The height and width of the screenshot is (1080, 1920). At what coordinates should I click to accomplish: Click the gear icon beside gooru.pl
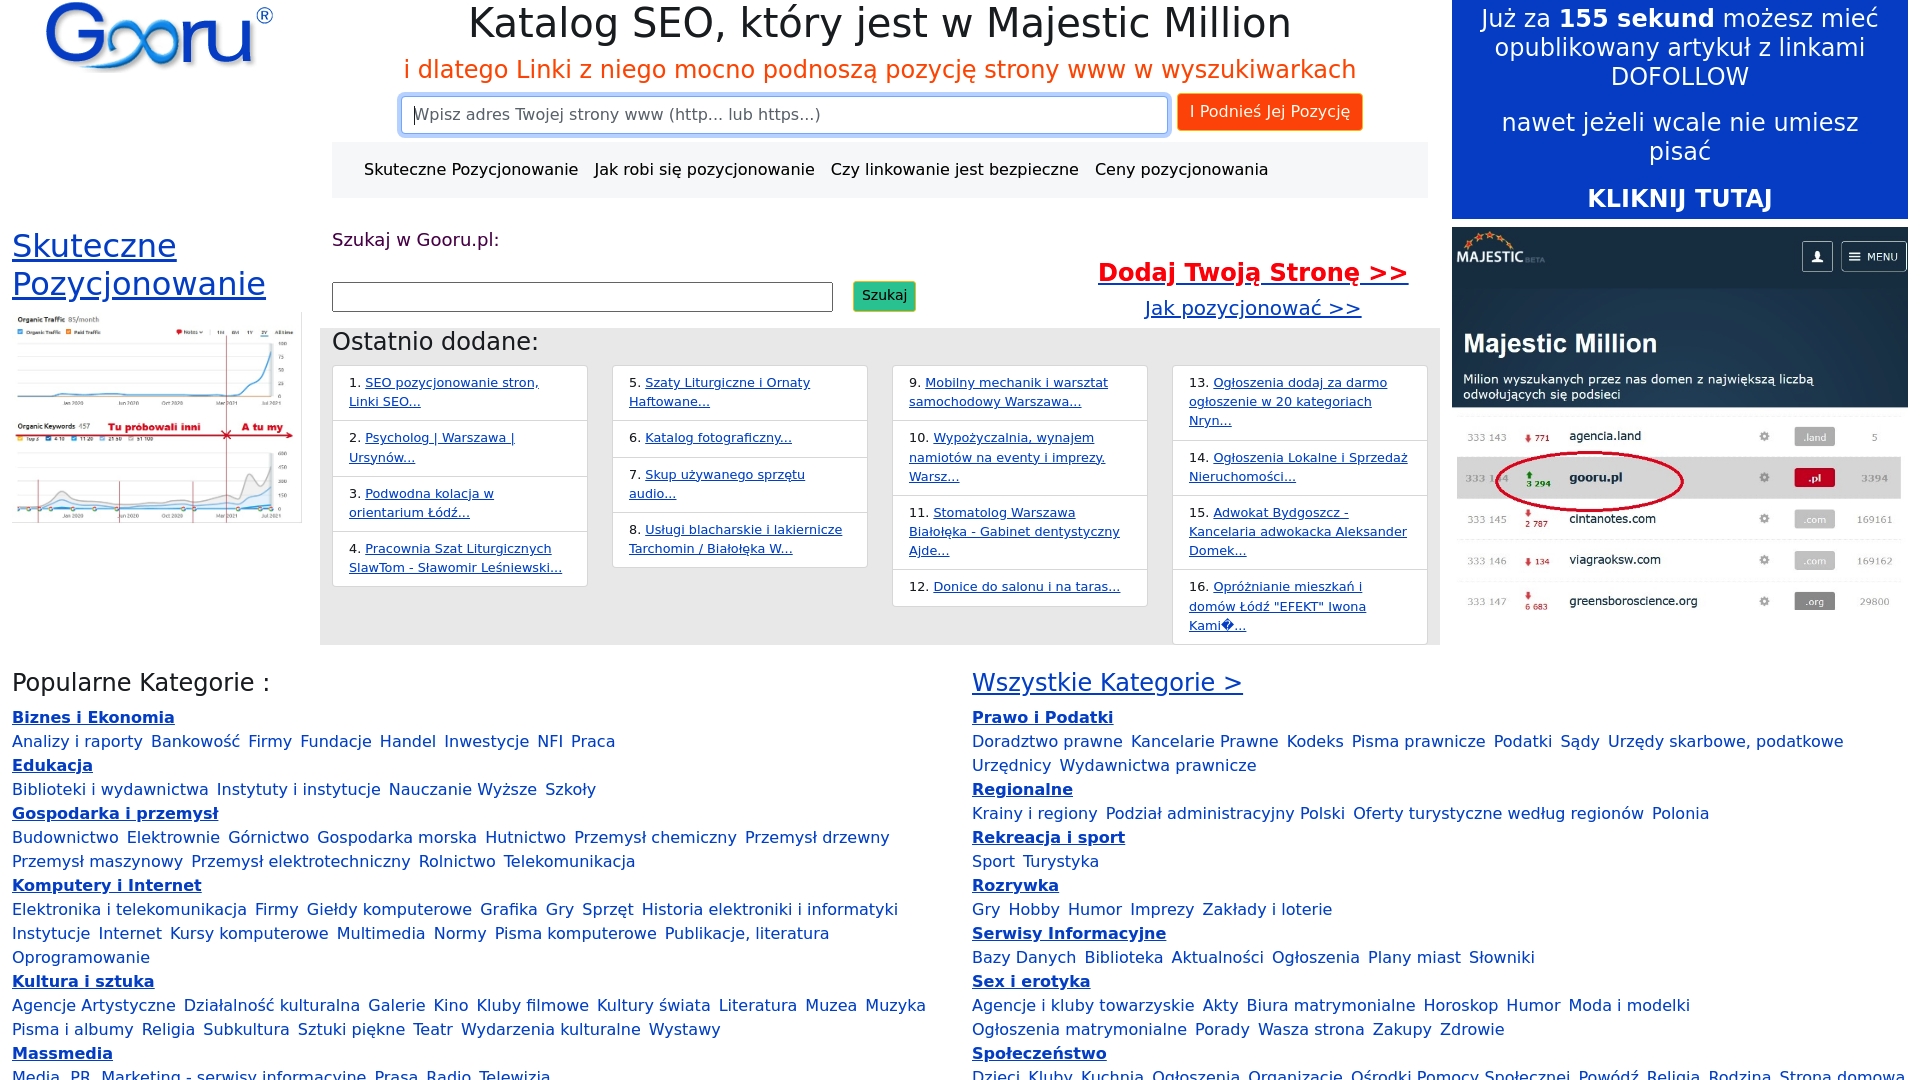point(1764,478)
